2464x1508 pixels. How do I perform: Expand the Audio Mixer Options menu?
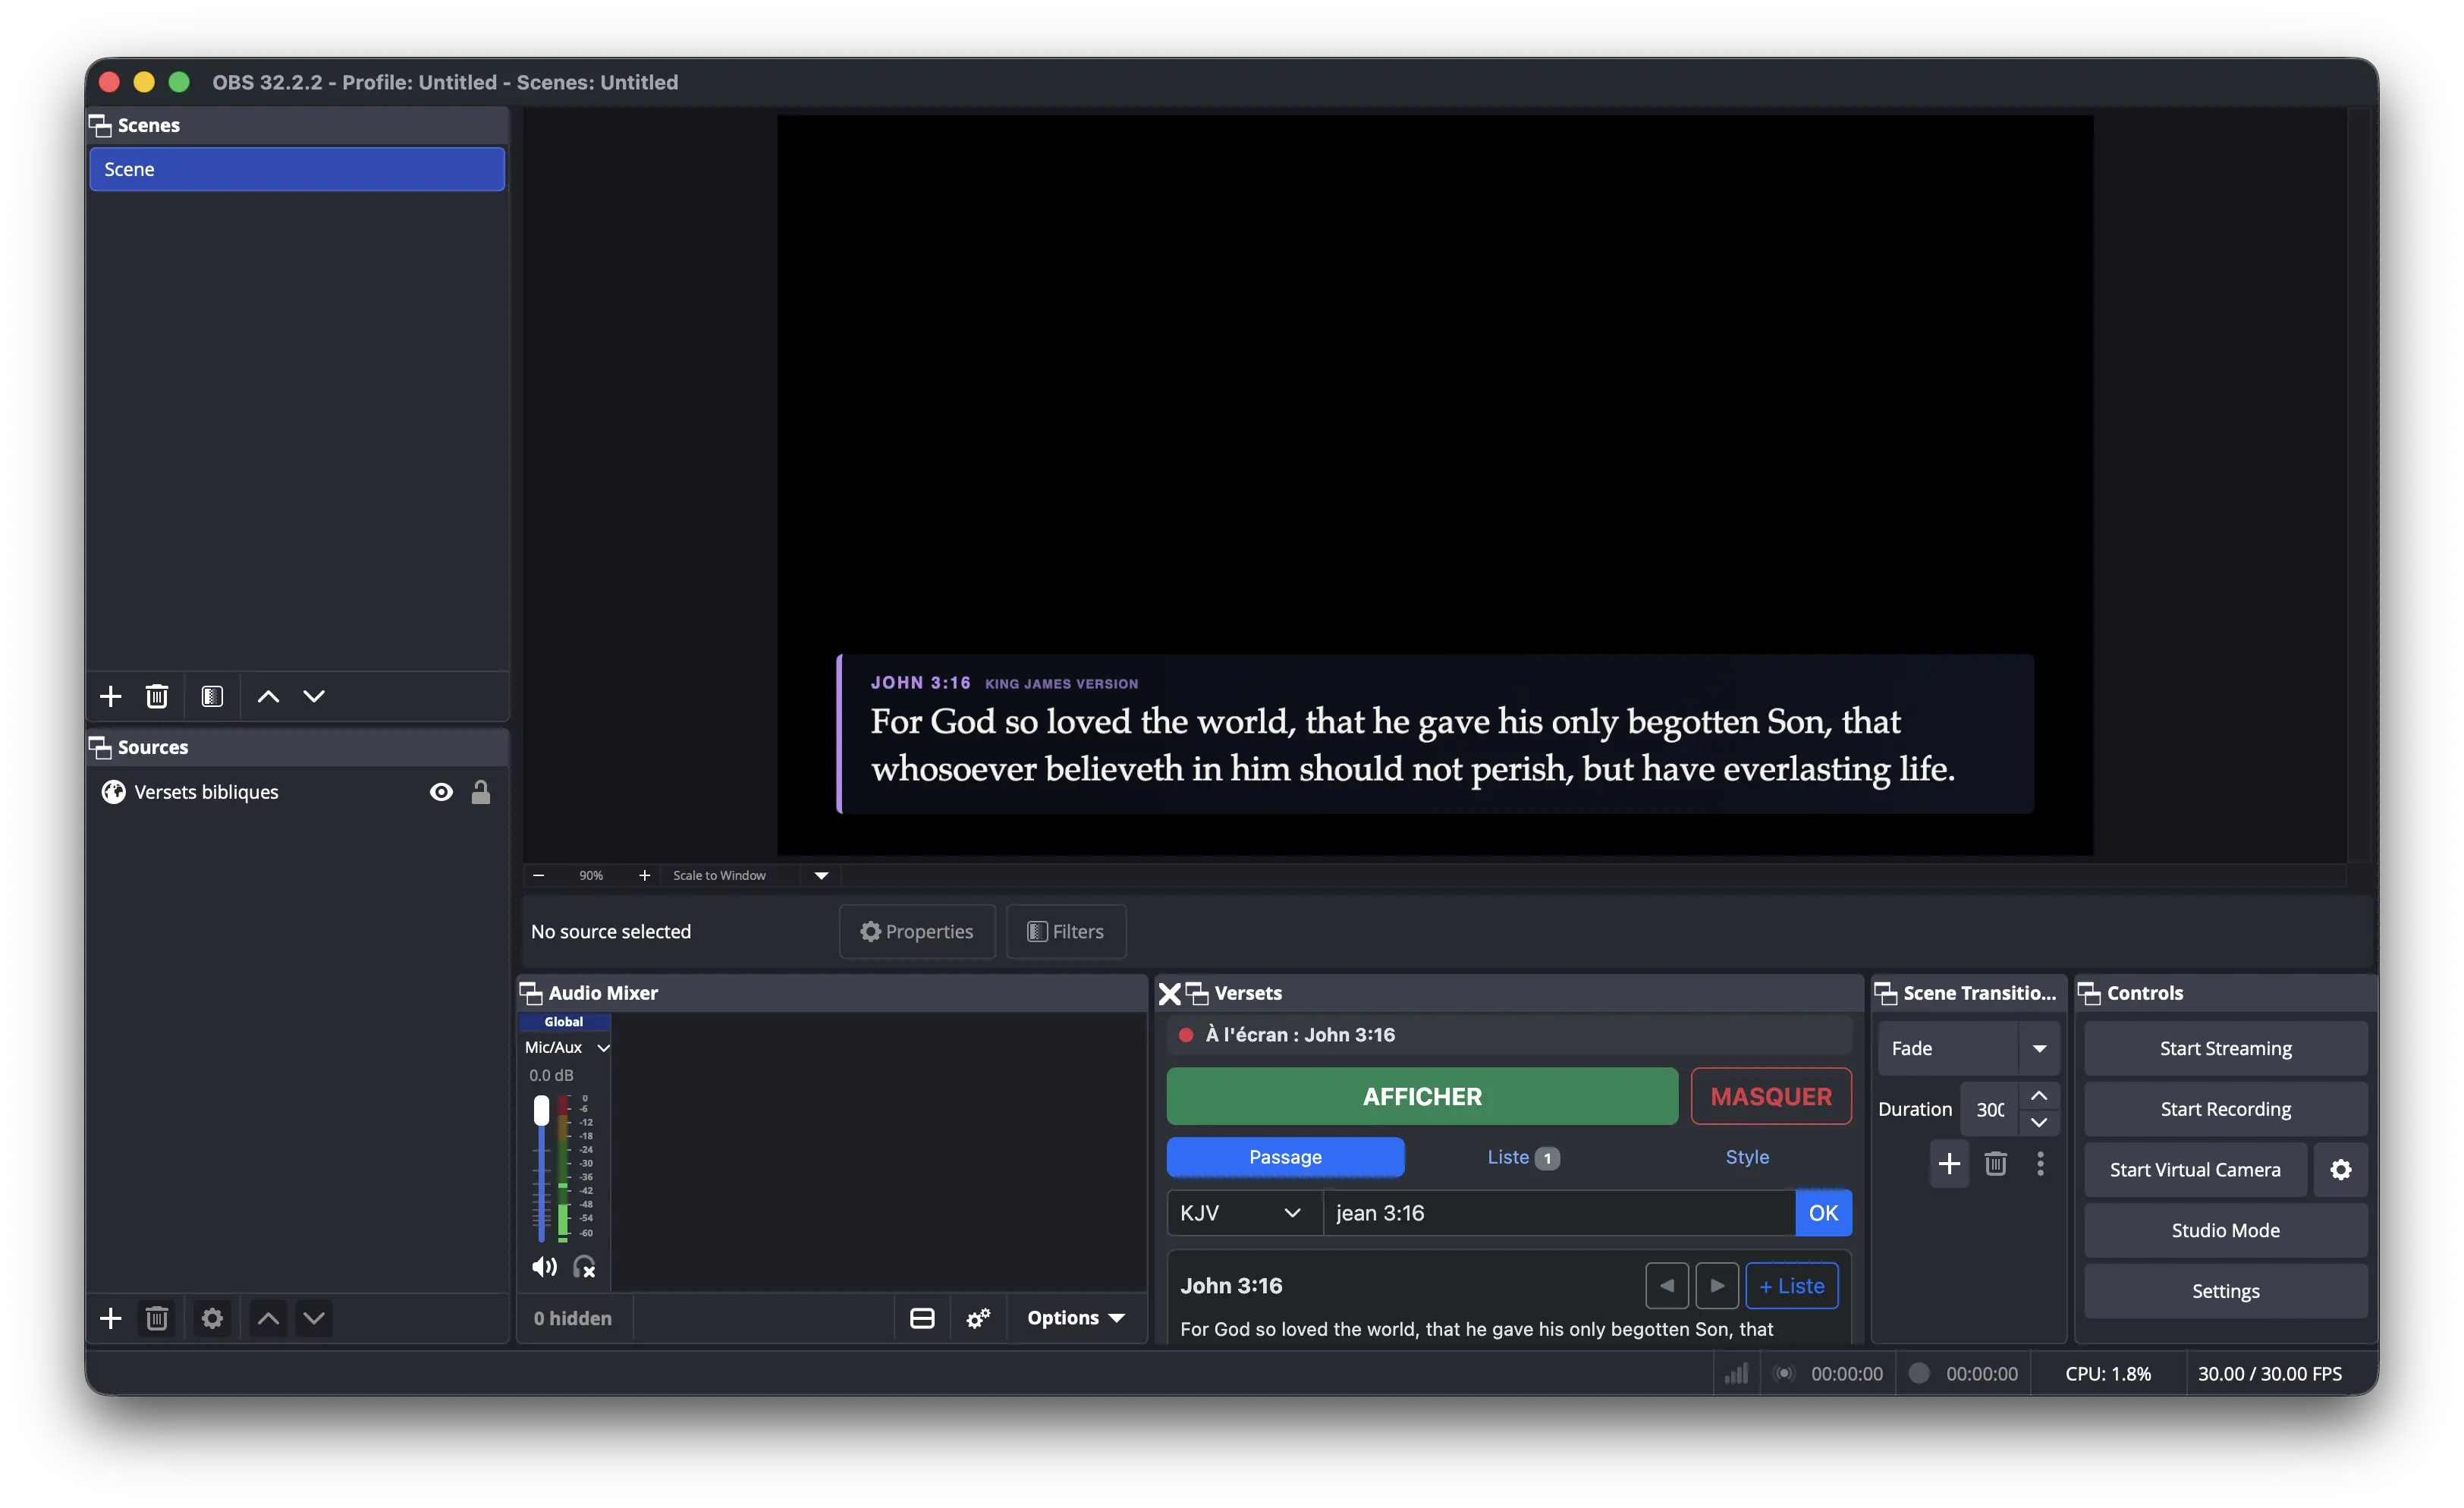click(1075, 1318)
